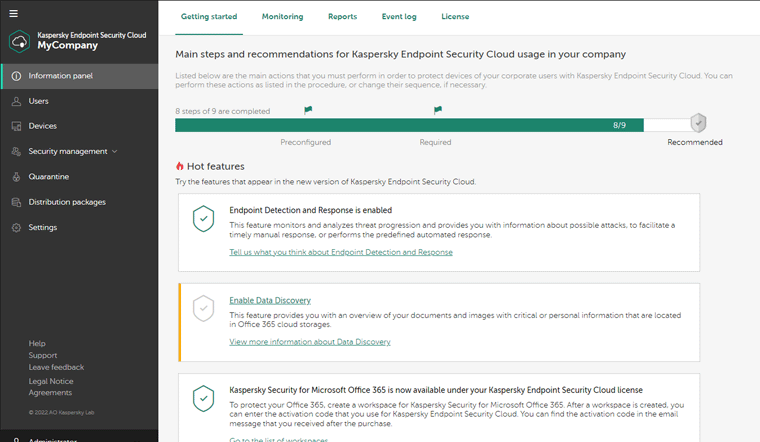Open the Legal Notice link
Image resolution: width=760 pixels, height=442 pixels.
click(x=51, y=381)
